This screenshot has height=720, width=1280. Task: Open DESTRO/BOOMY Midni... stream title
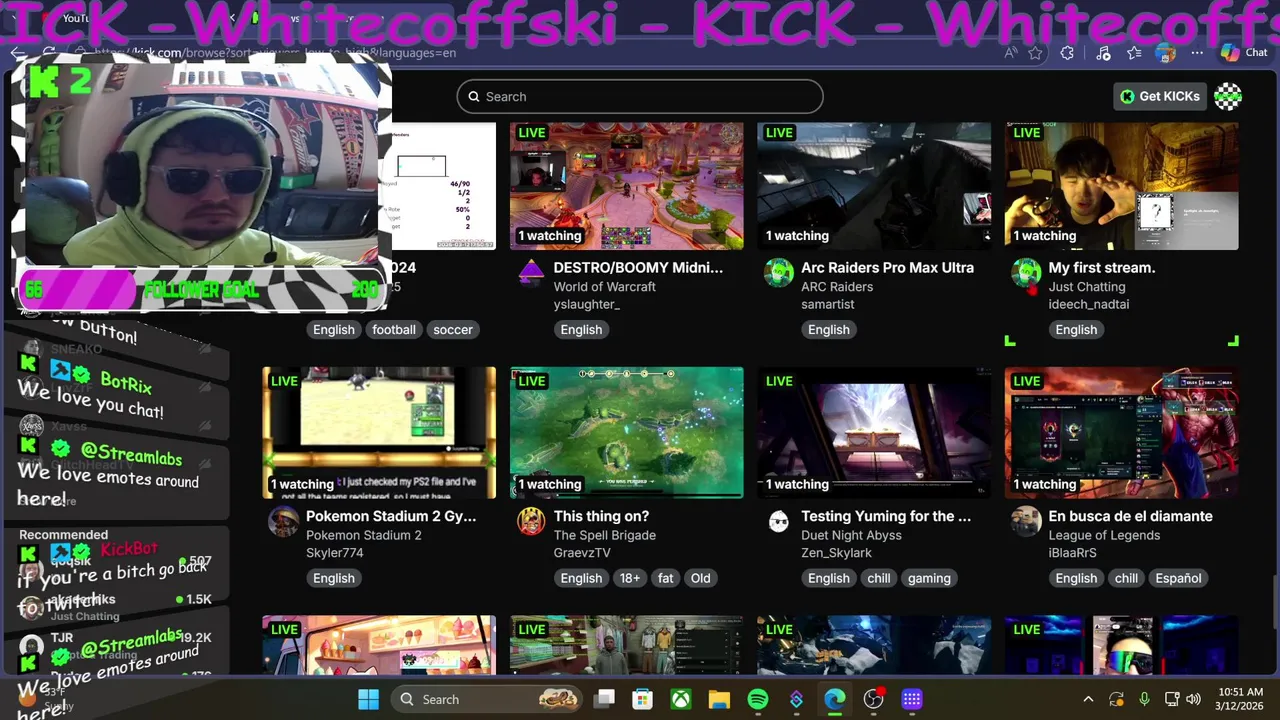(x=638, y=267)
